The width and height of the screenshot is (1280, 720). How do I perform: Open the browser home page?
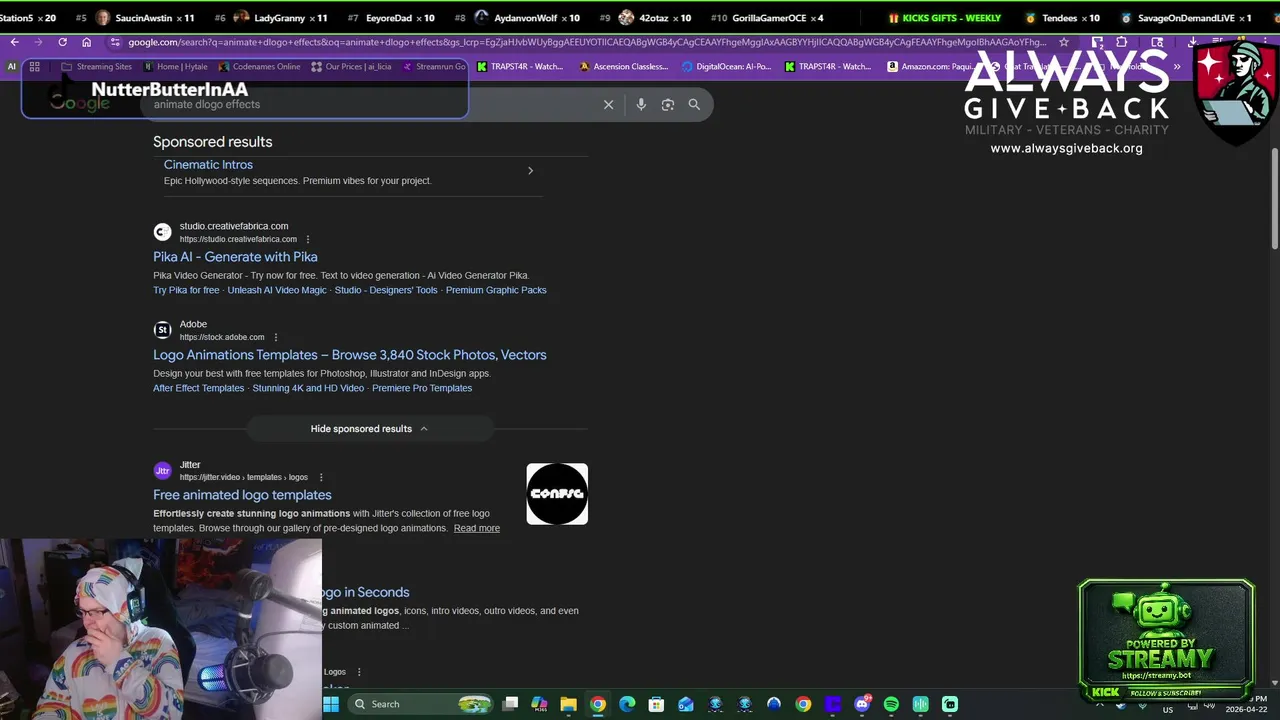pos(86,42)
